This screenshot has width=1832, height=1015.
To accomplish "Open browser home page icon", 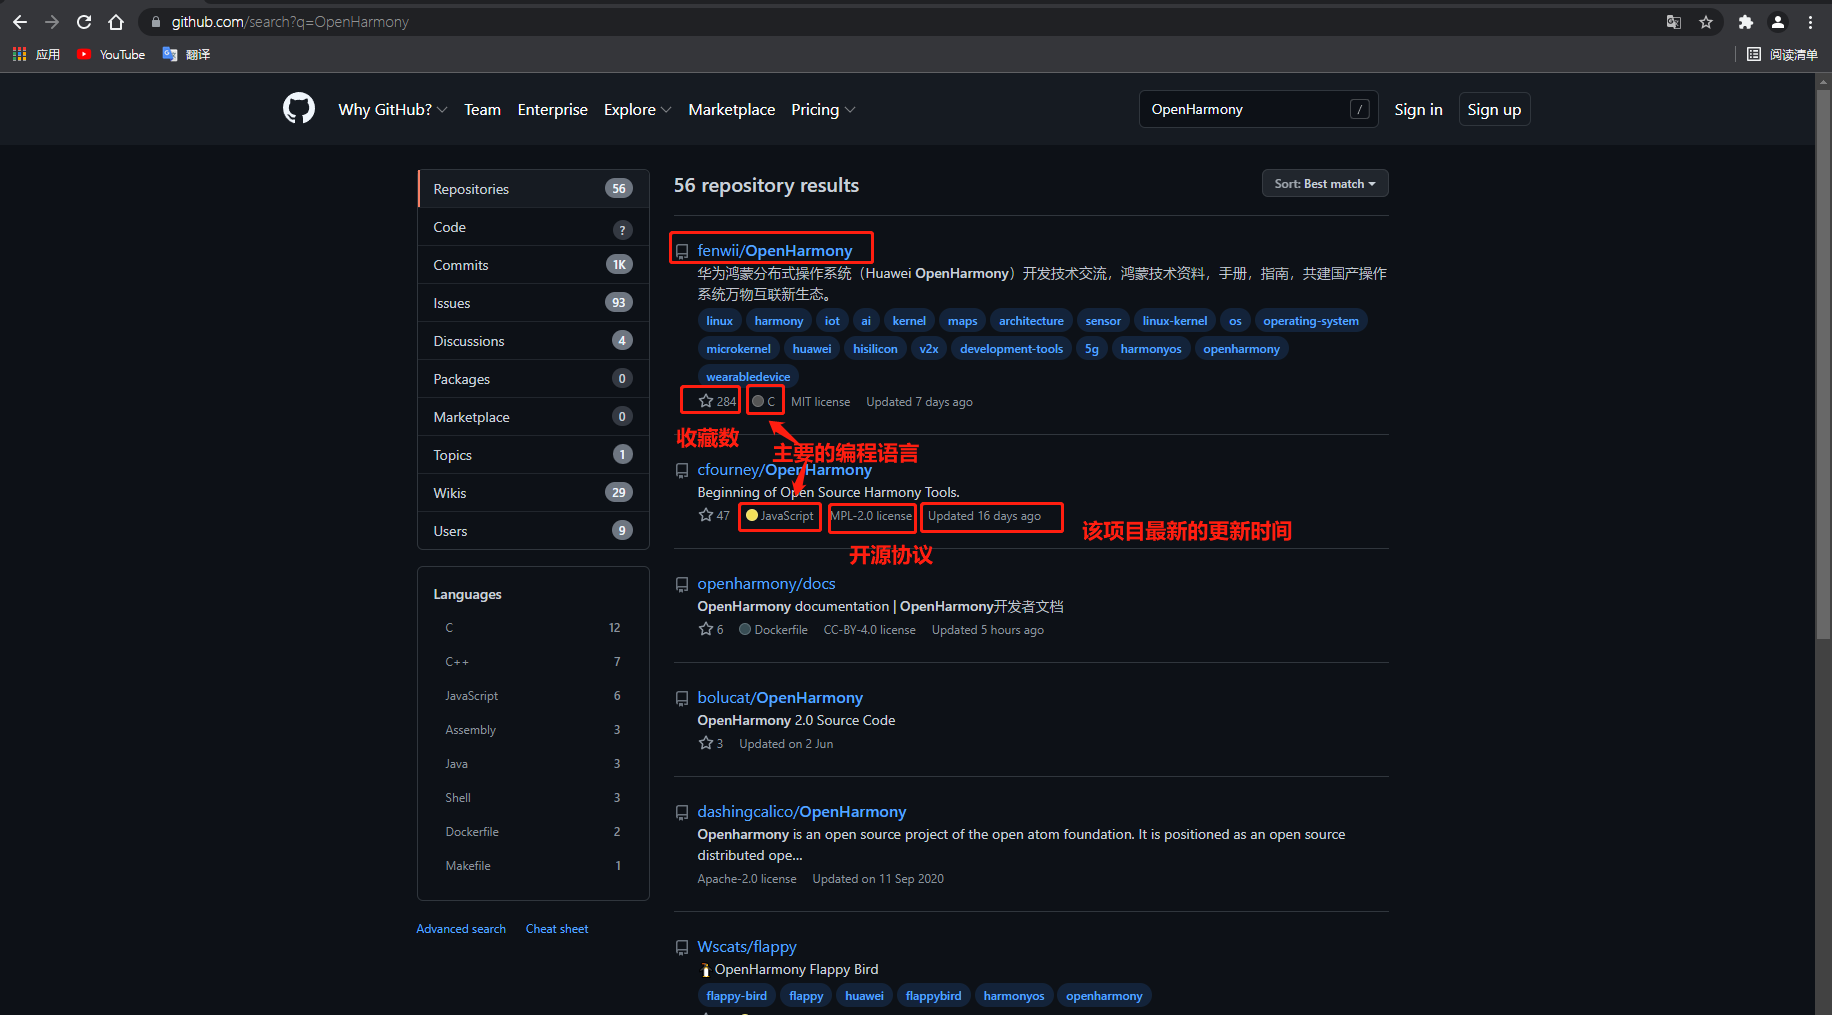I will (x=116, y=22).
